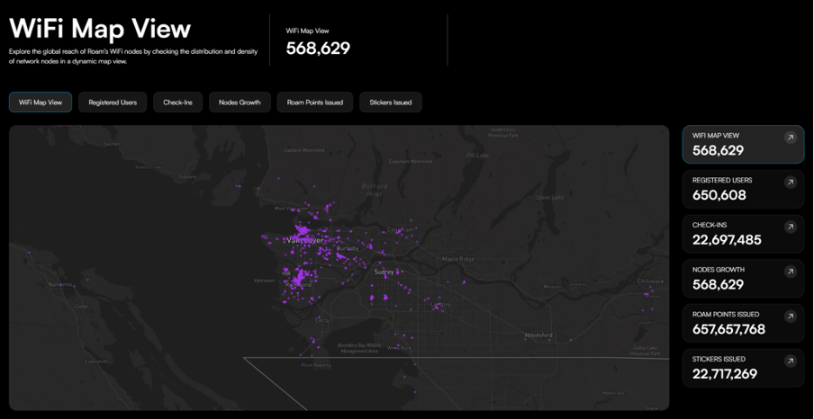The image size is (814, 419).
Task: Click the Maple Ridge label on the map
Action: 458,259
